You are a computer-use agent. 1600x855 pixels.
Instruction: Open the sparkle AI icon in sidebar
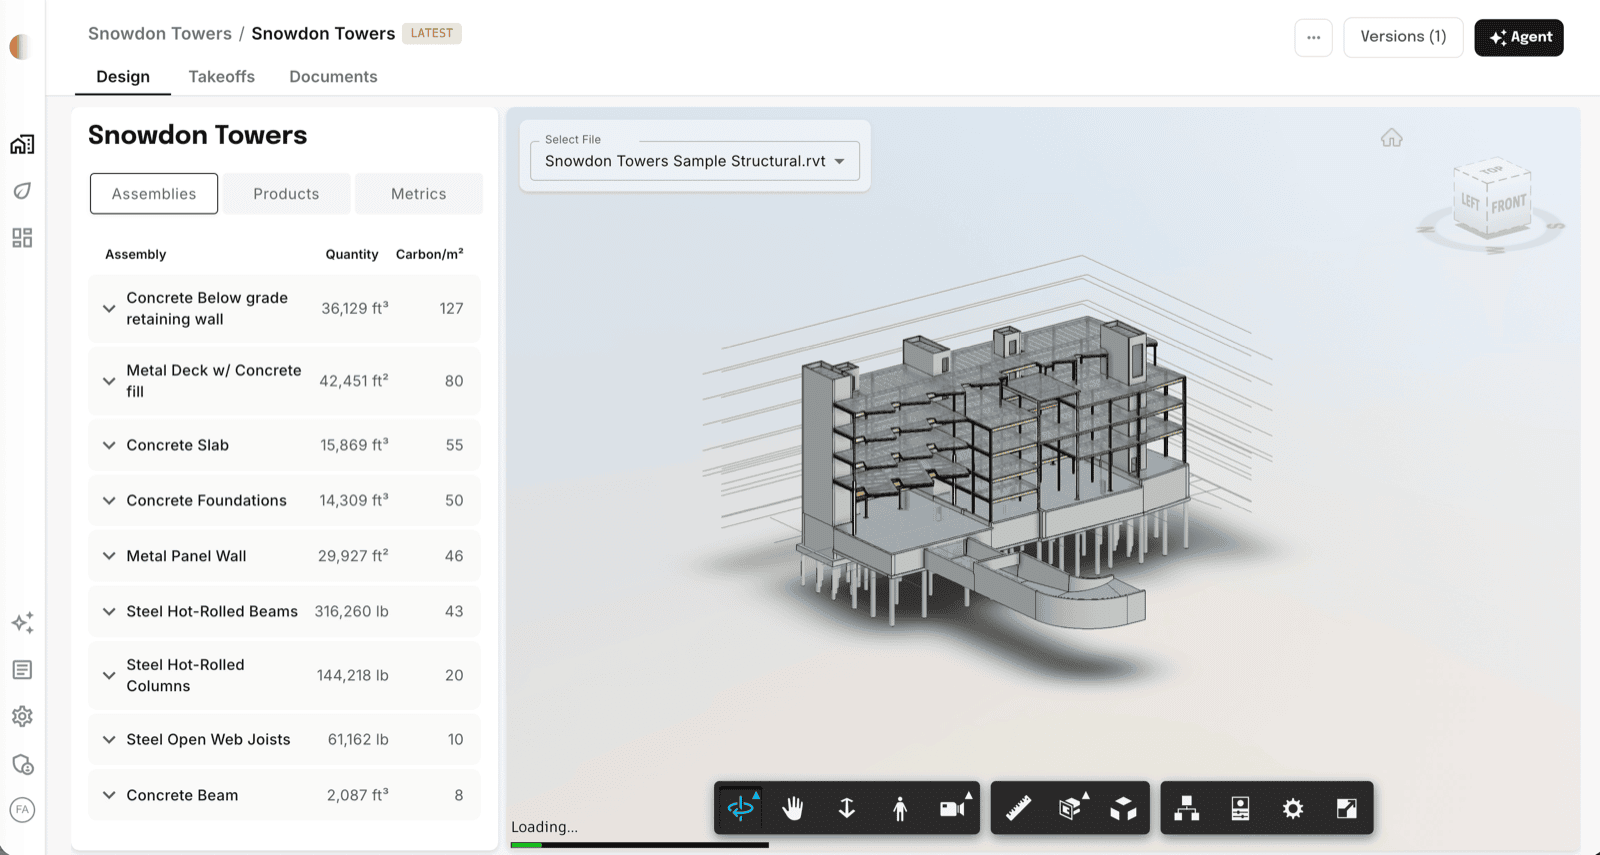coord(22,622)
